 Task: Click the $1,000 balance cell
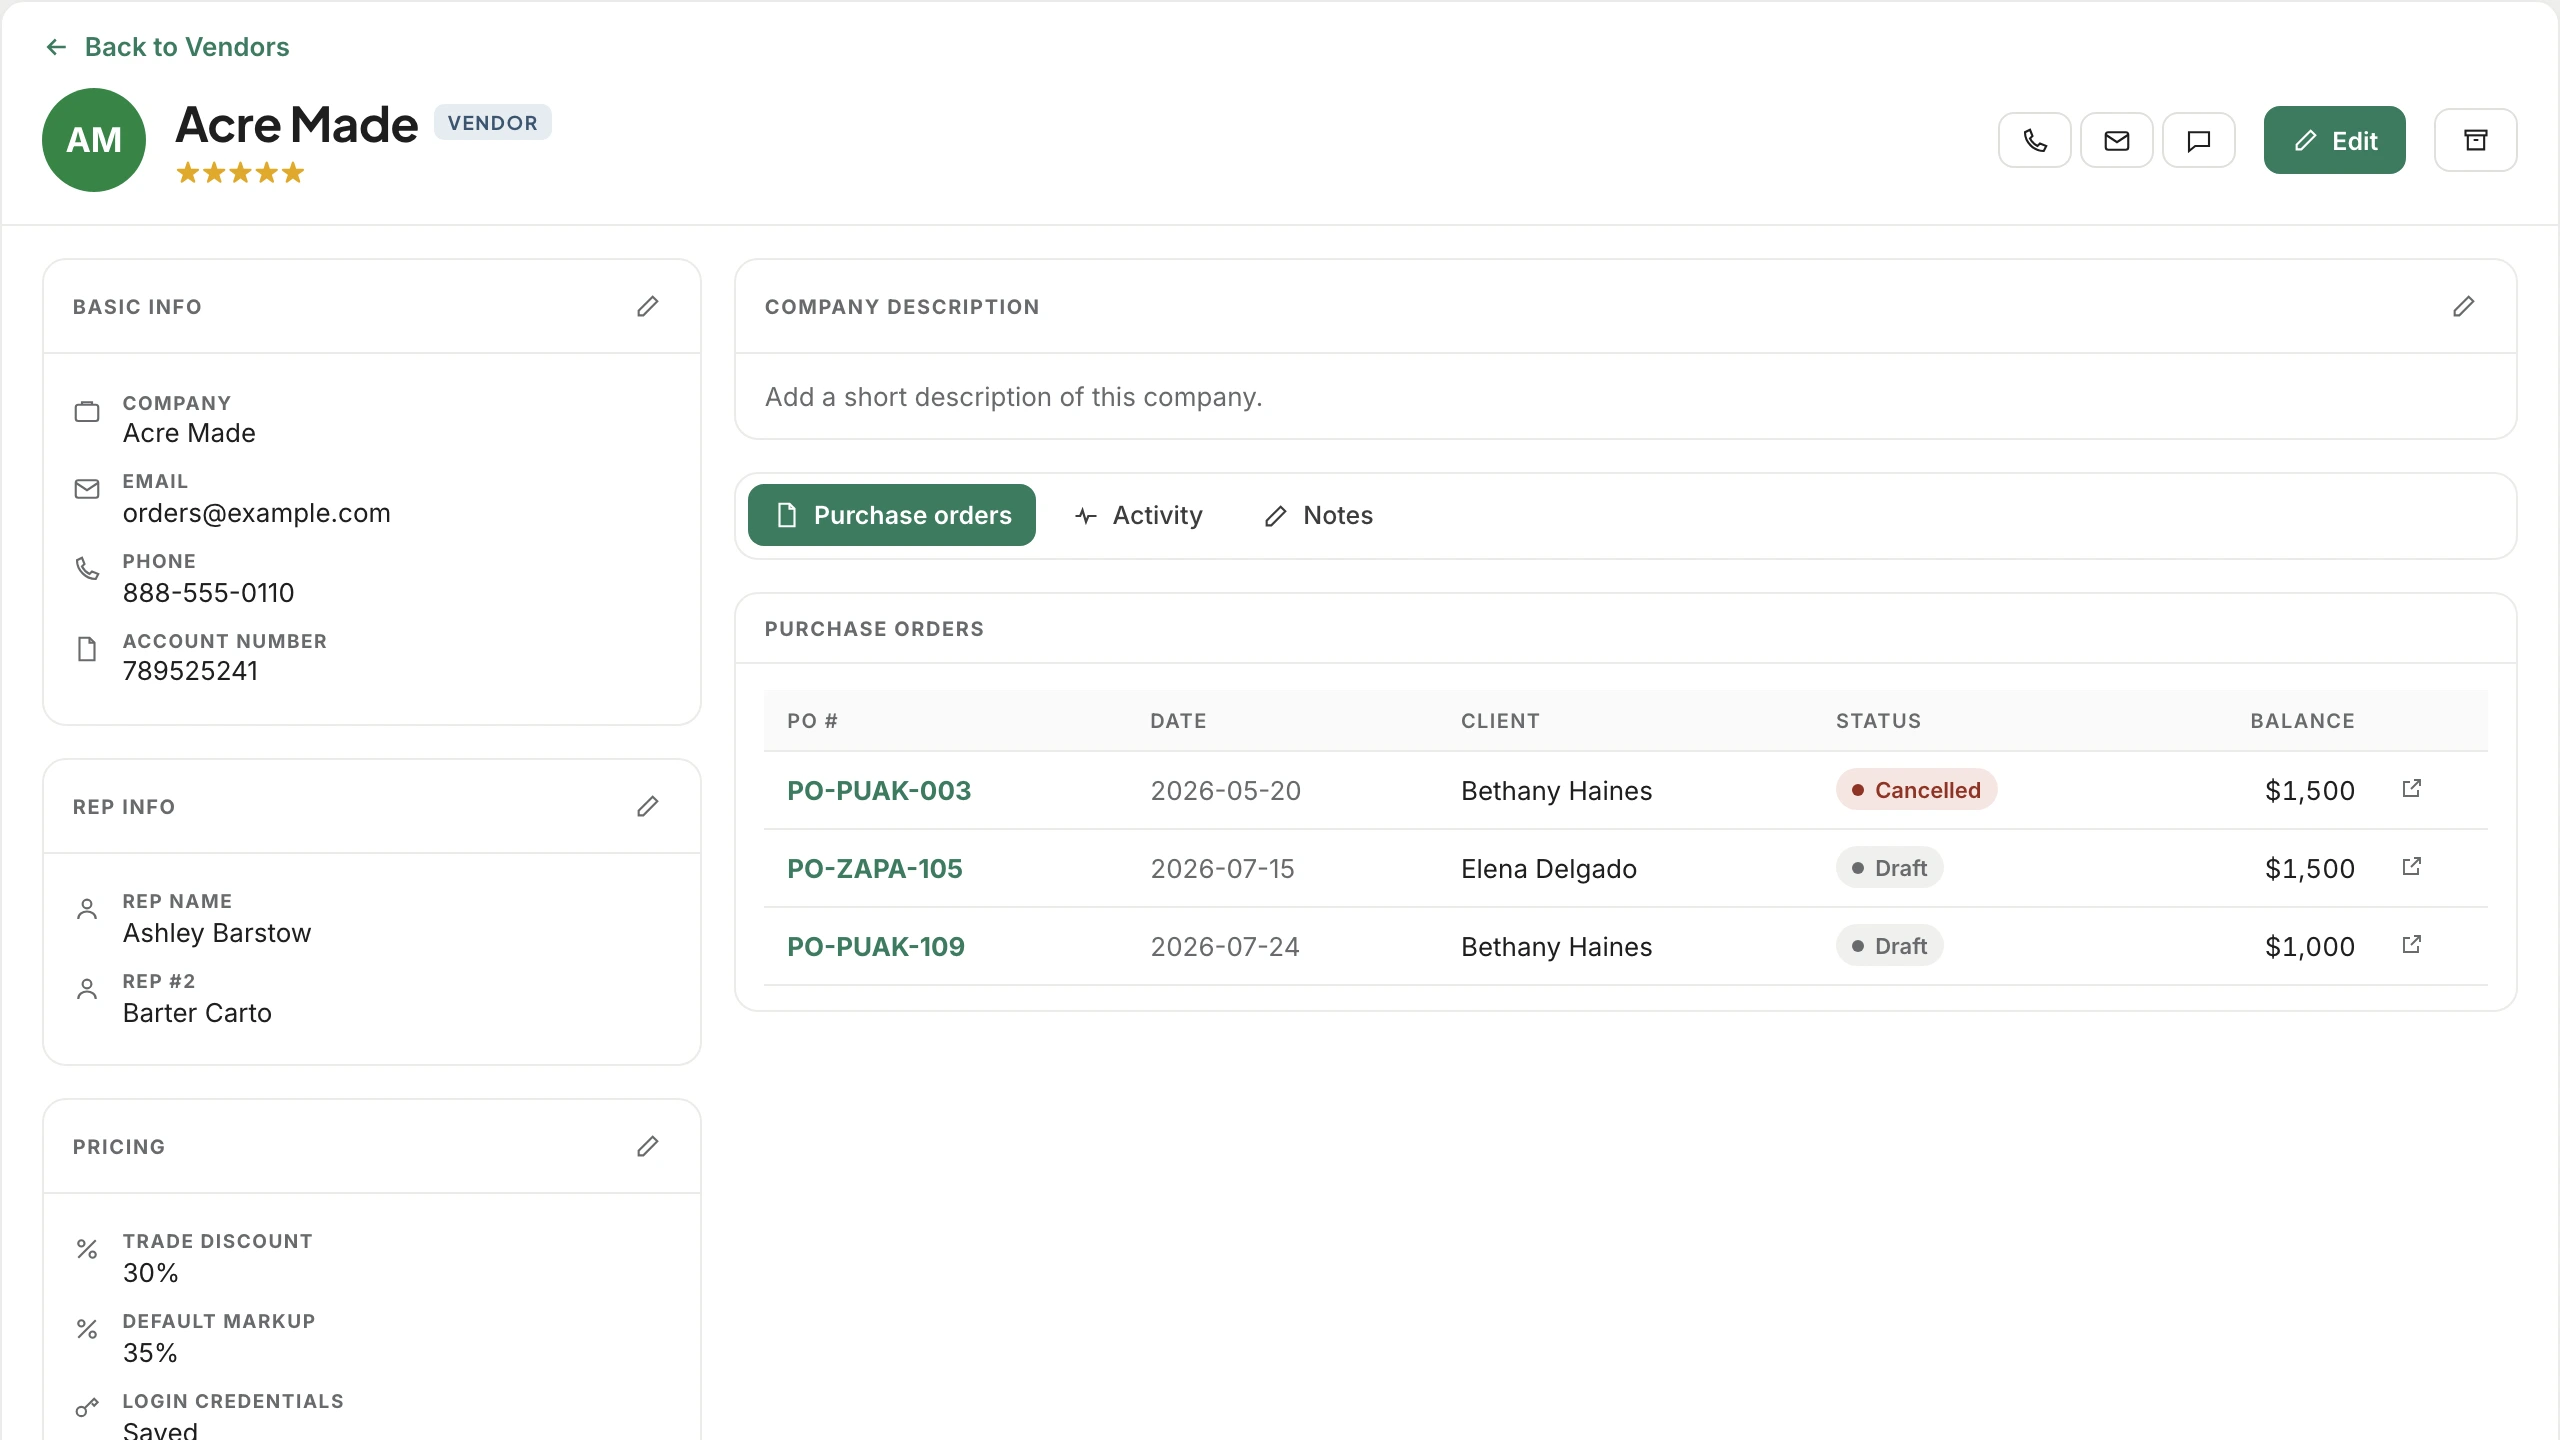[2310, 946]
